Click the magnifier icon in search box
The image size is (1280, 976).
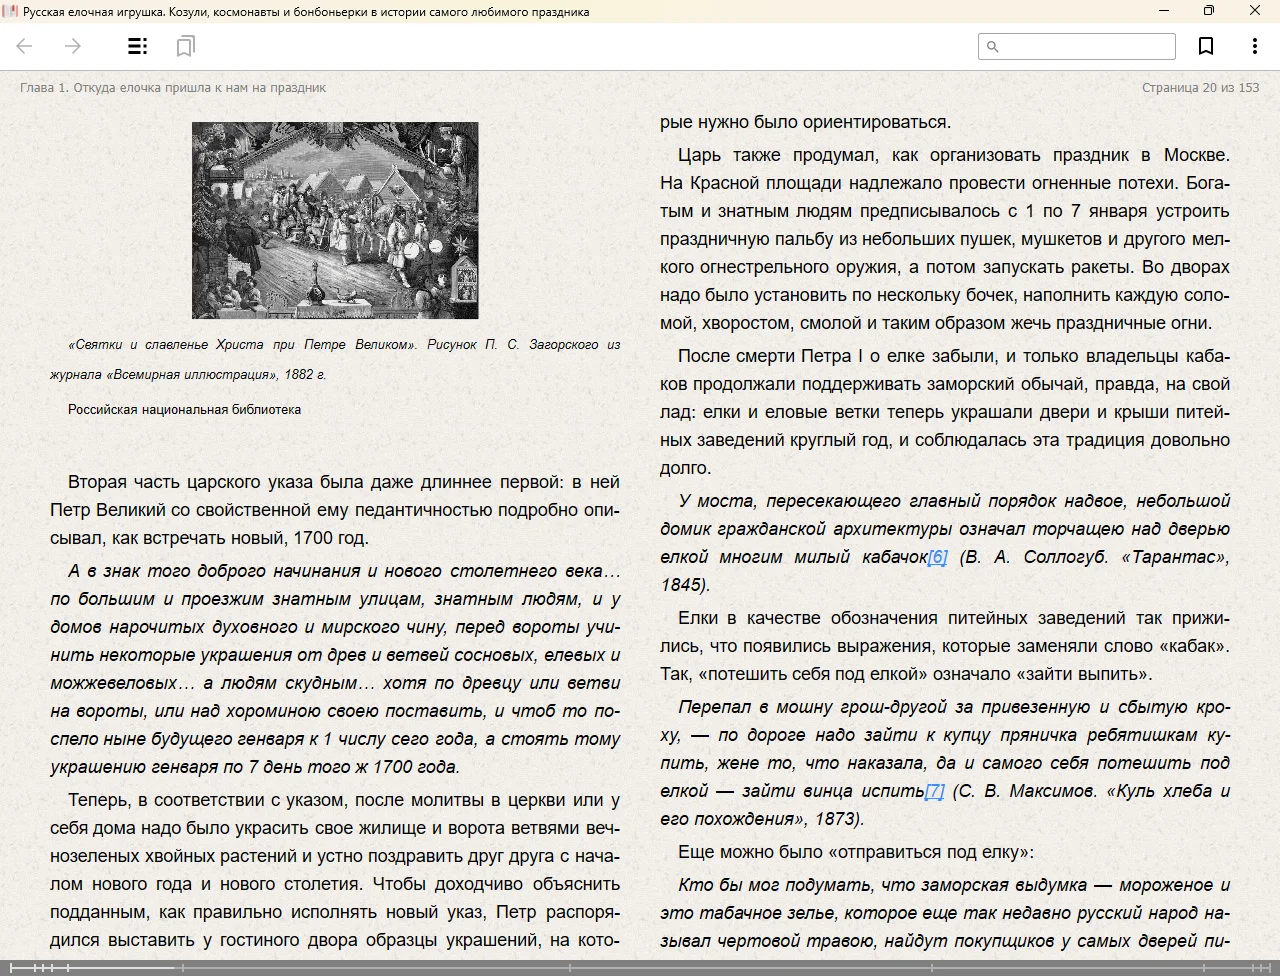[993, 47]
